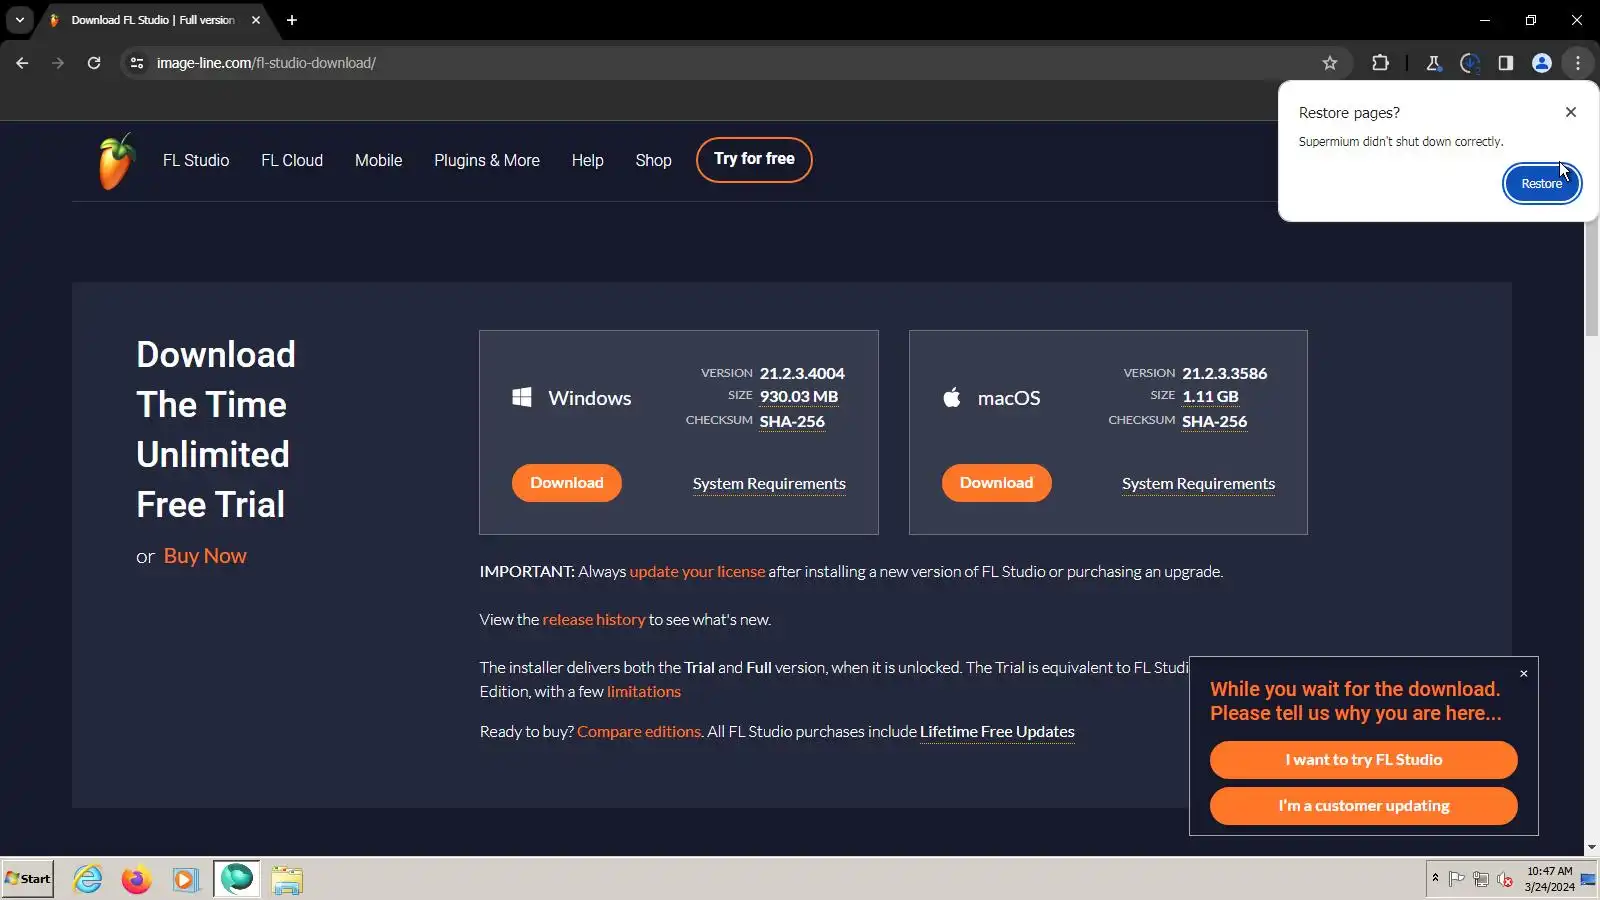Viewport: 1600px width, 900px height.
Task: Open the tab search dropdown
Action: tap(19, 20)
